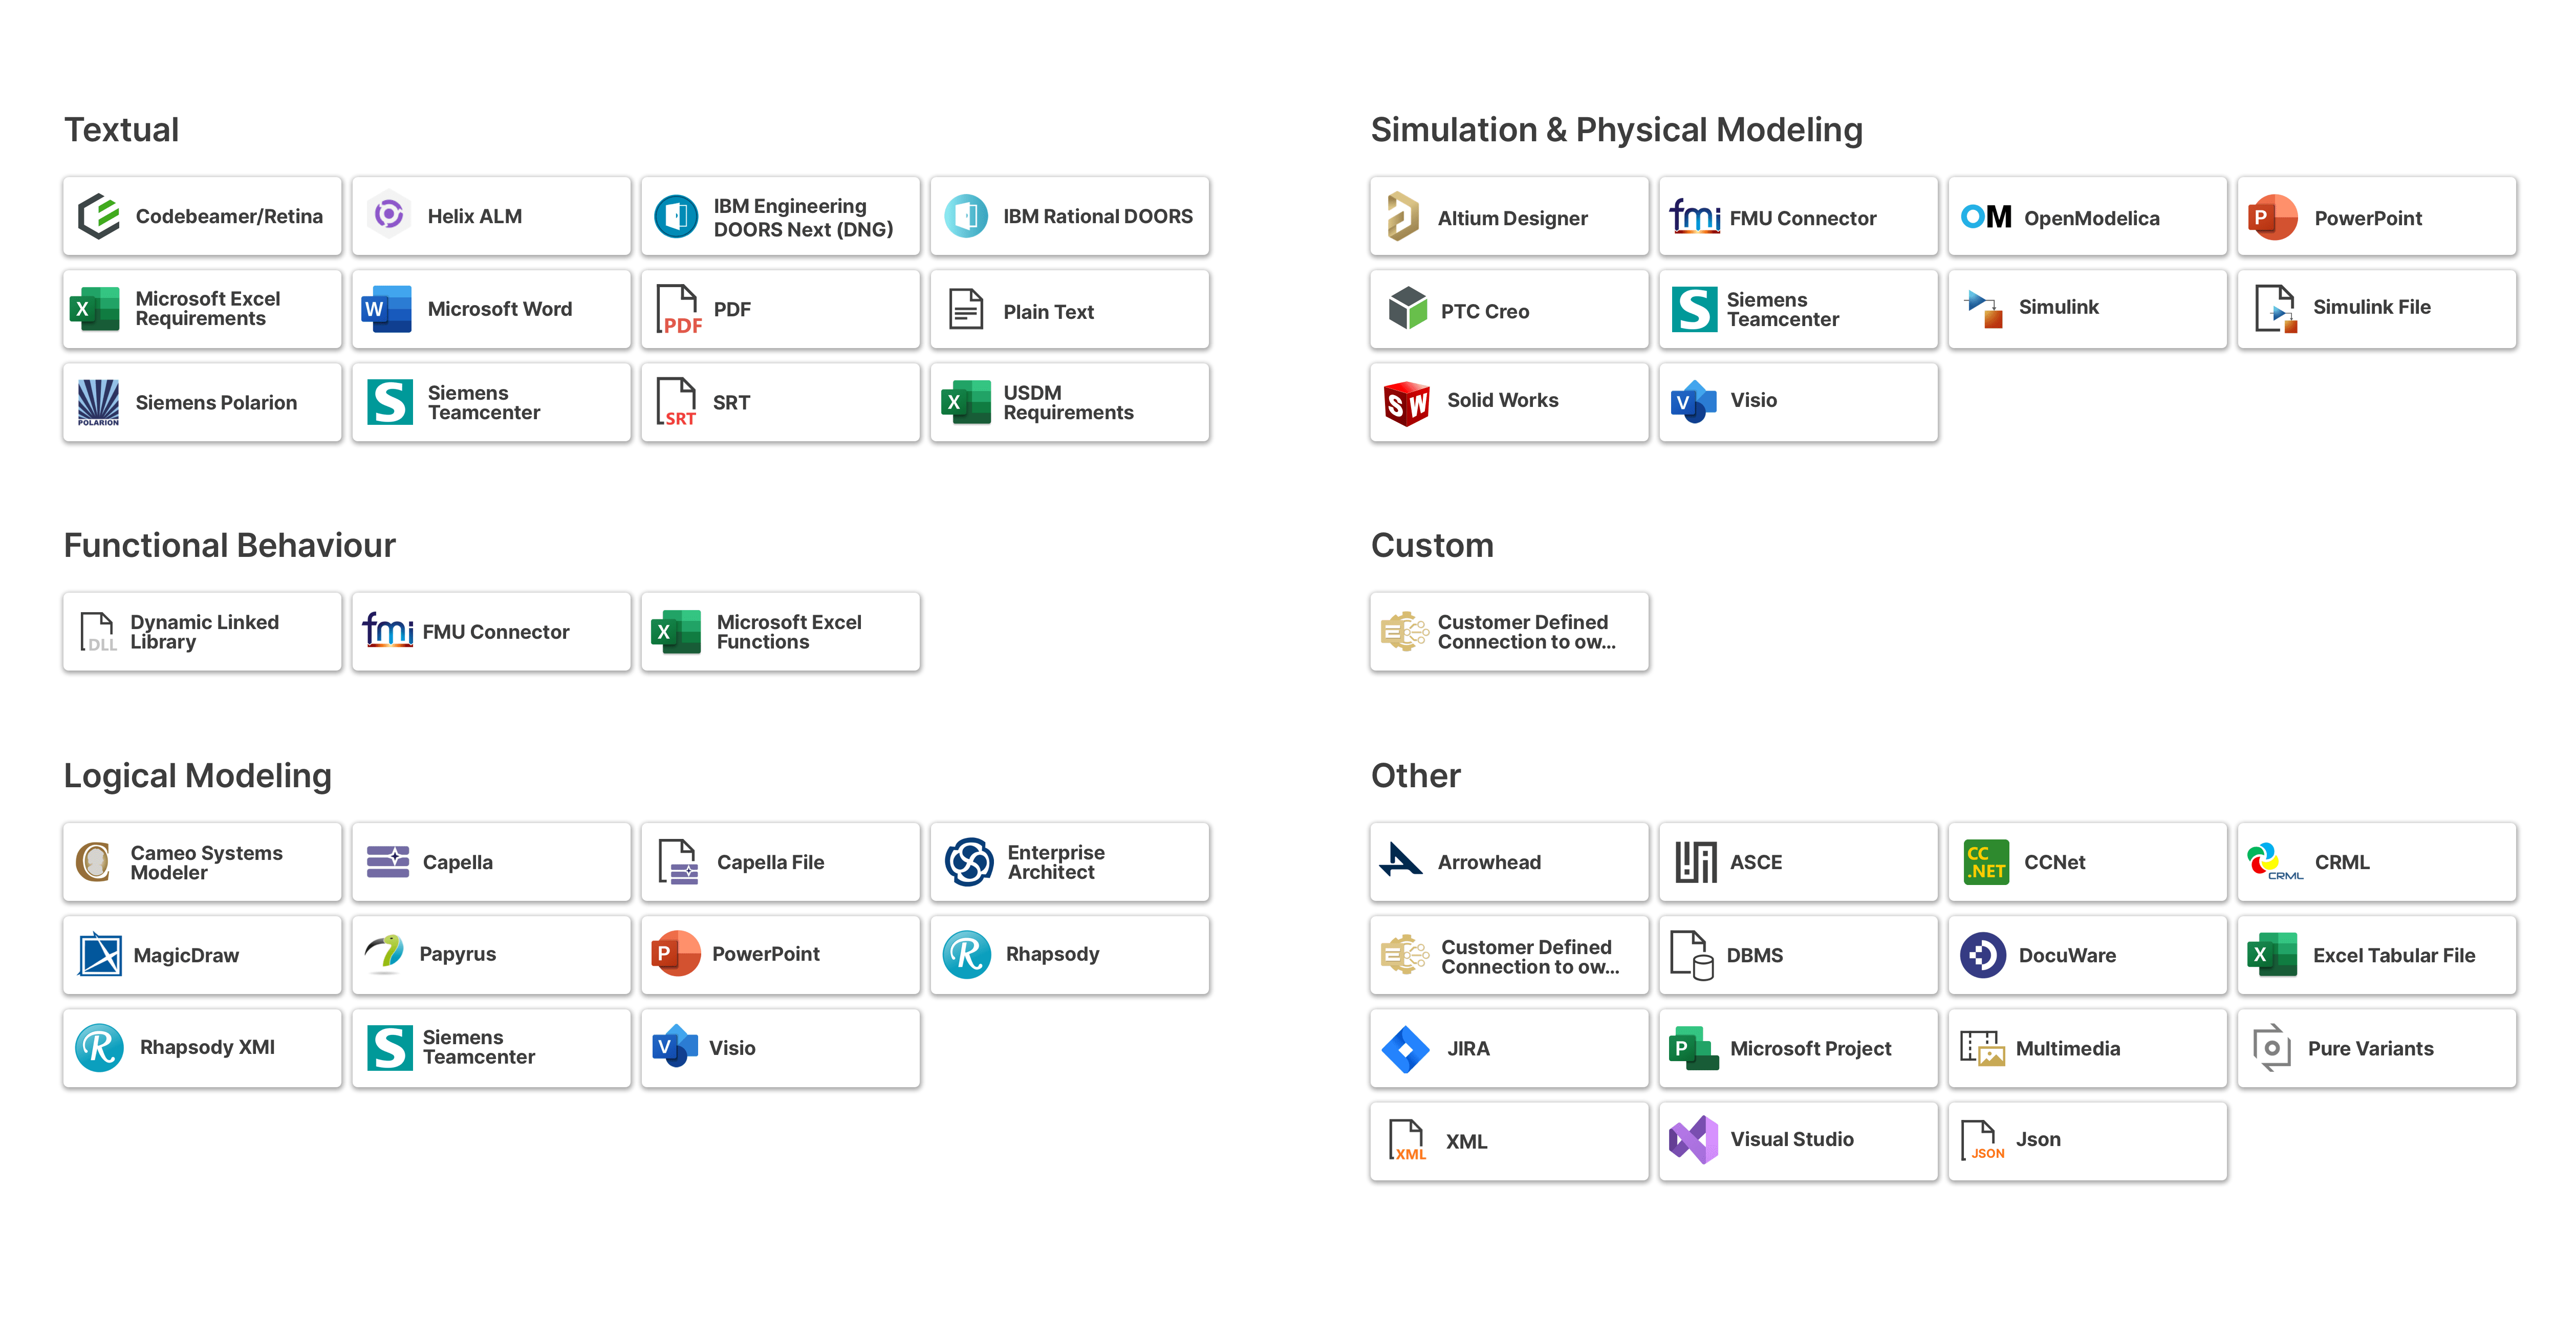2576x1317 pixels.
Task: Click the Capella File icon
Action: point(679,861)
